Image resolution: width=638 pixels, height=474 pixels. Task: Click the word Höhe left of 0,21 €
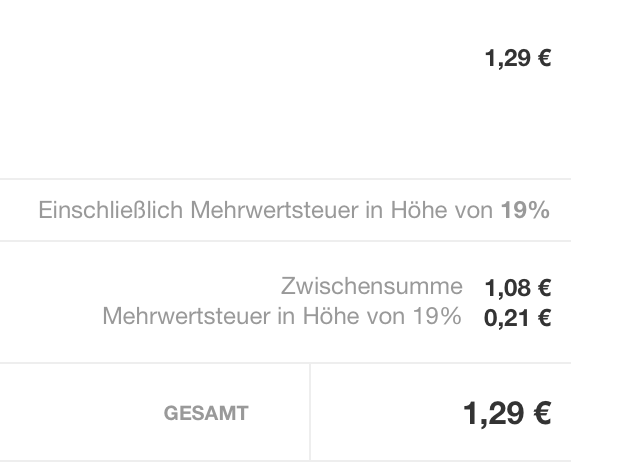(x=323, y=318)
